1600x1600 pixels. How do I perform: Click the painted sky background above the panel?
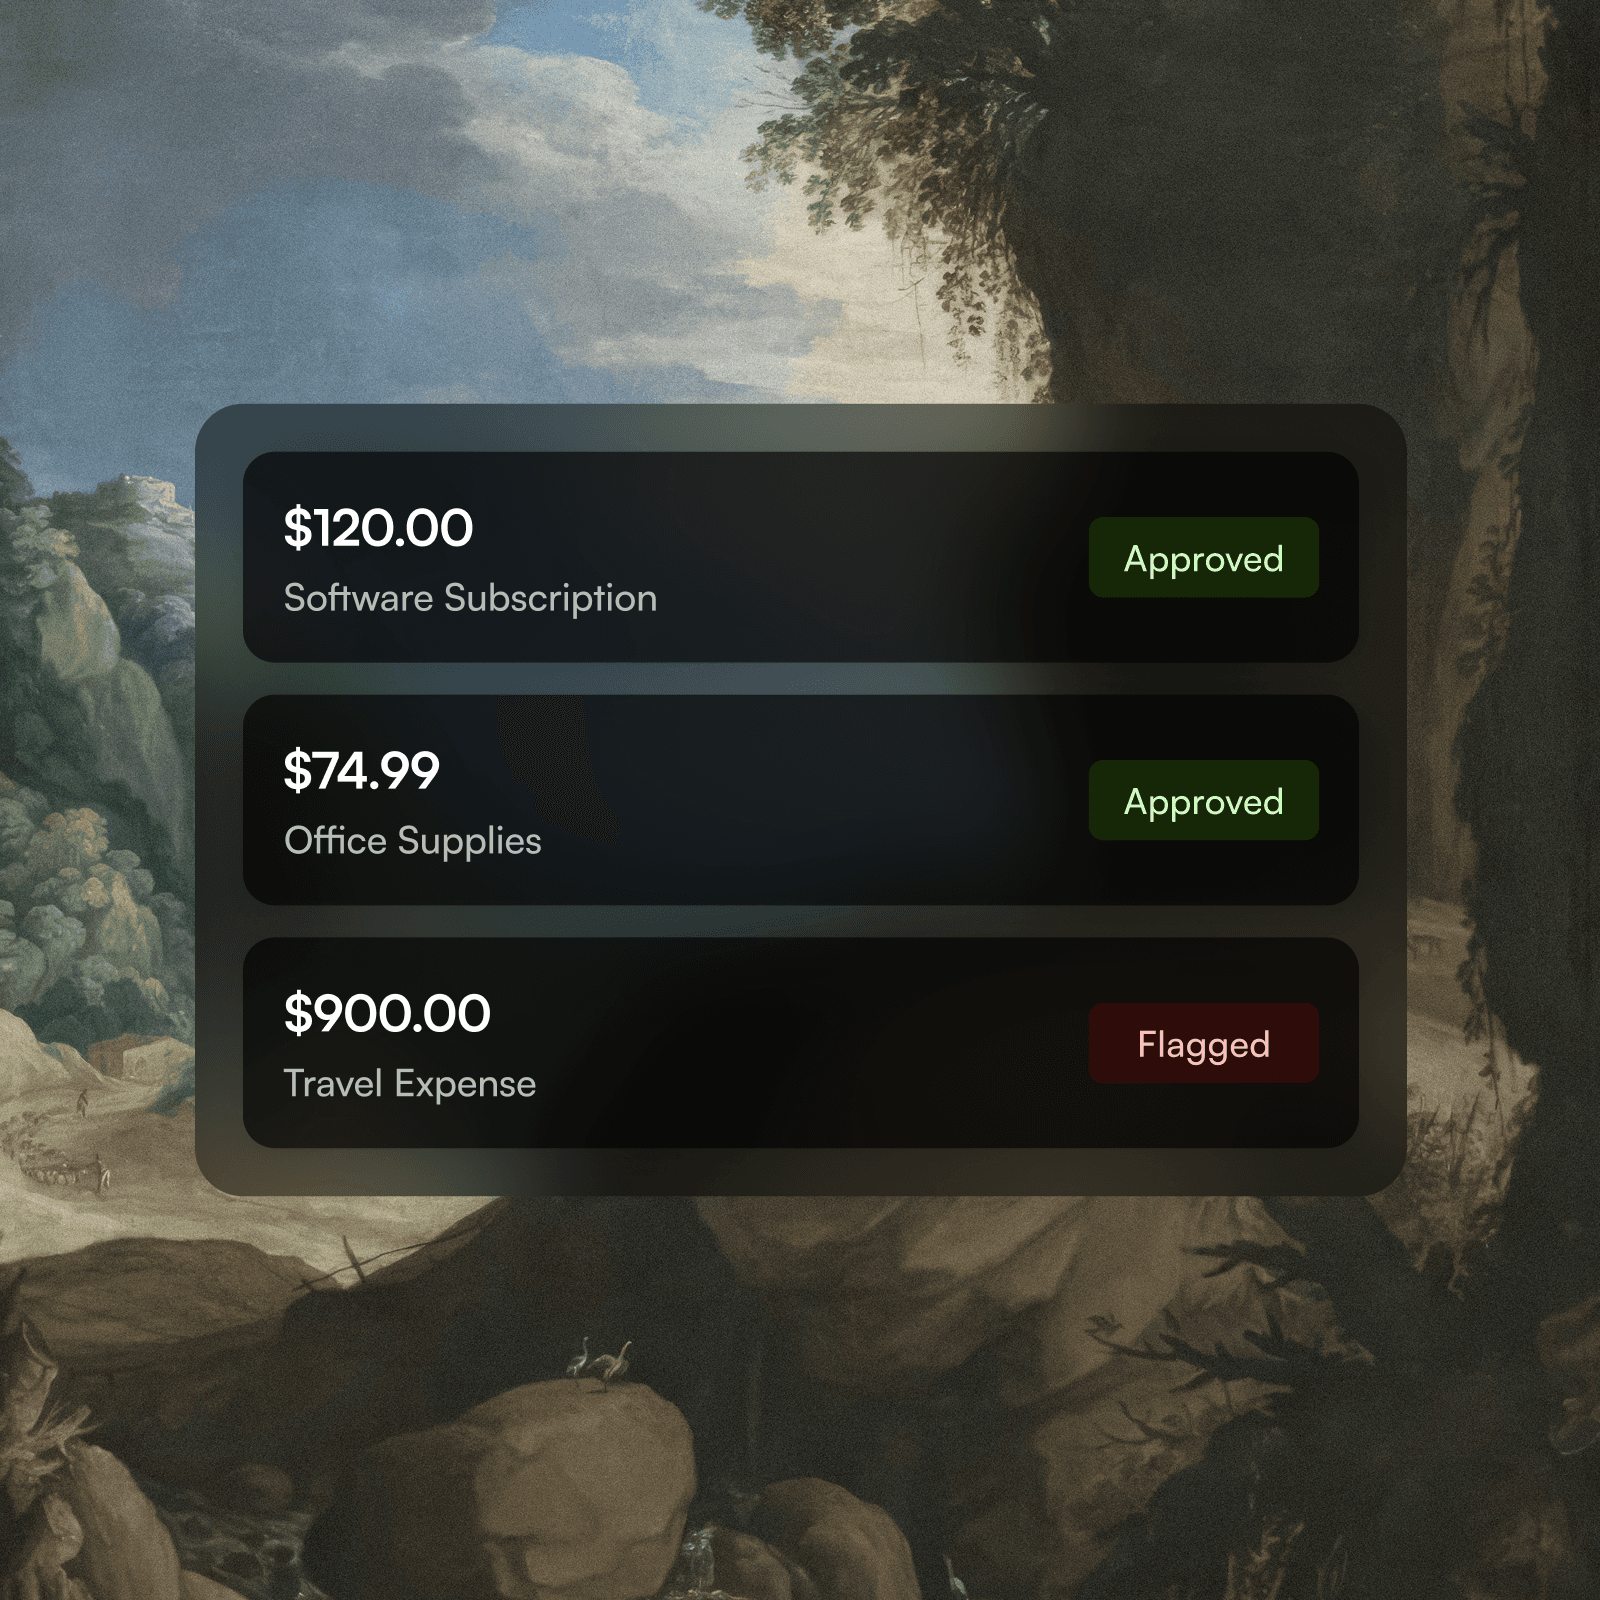(400, 200)
